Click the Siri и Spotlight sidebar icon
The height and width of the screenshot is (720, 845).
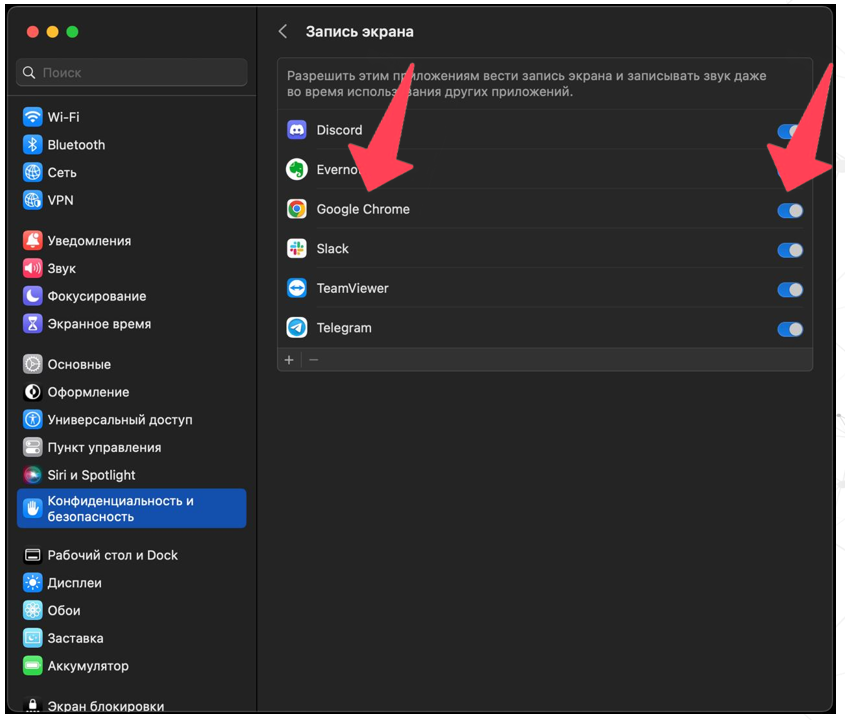[x=33, y=475]
